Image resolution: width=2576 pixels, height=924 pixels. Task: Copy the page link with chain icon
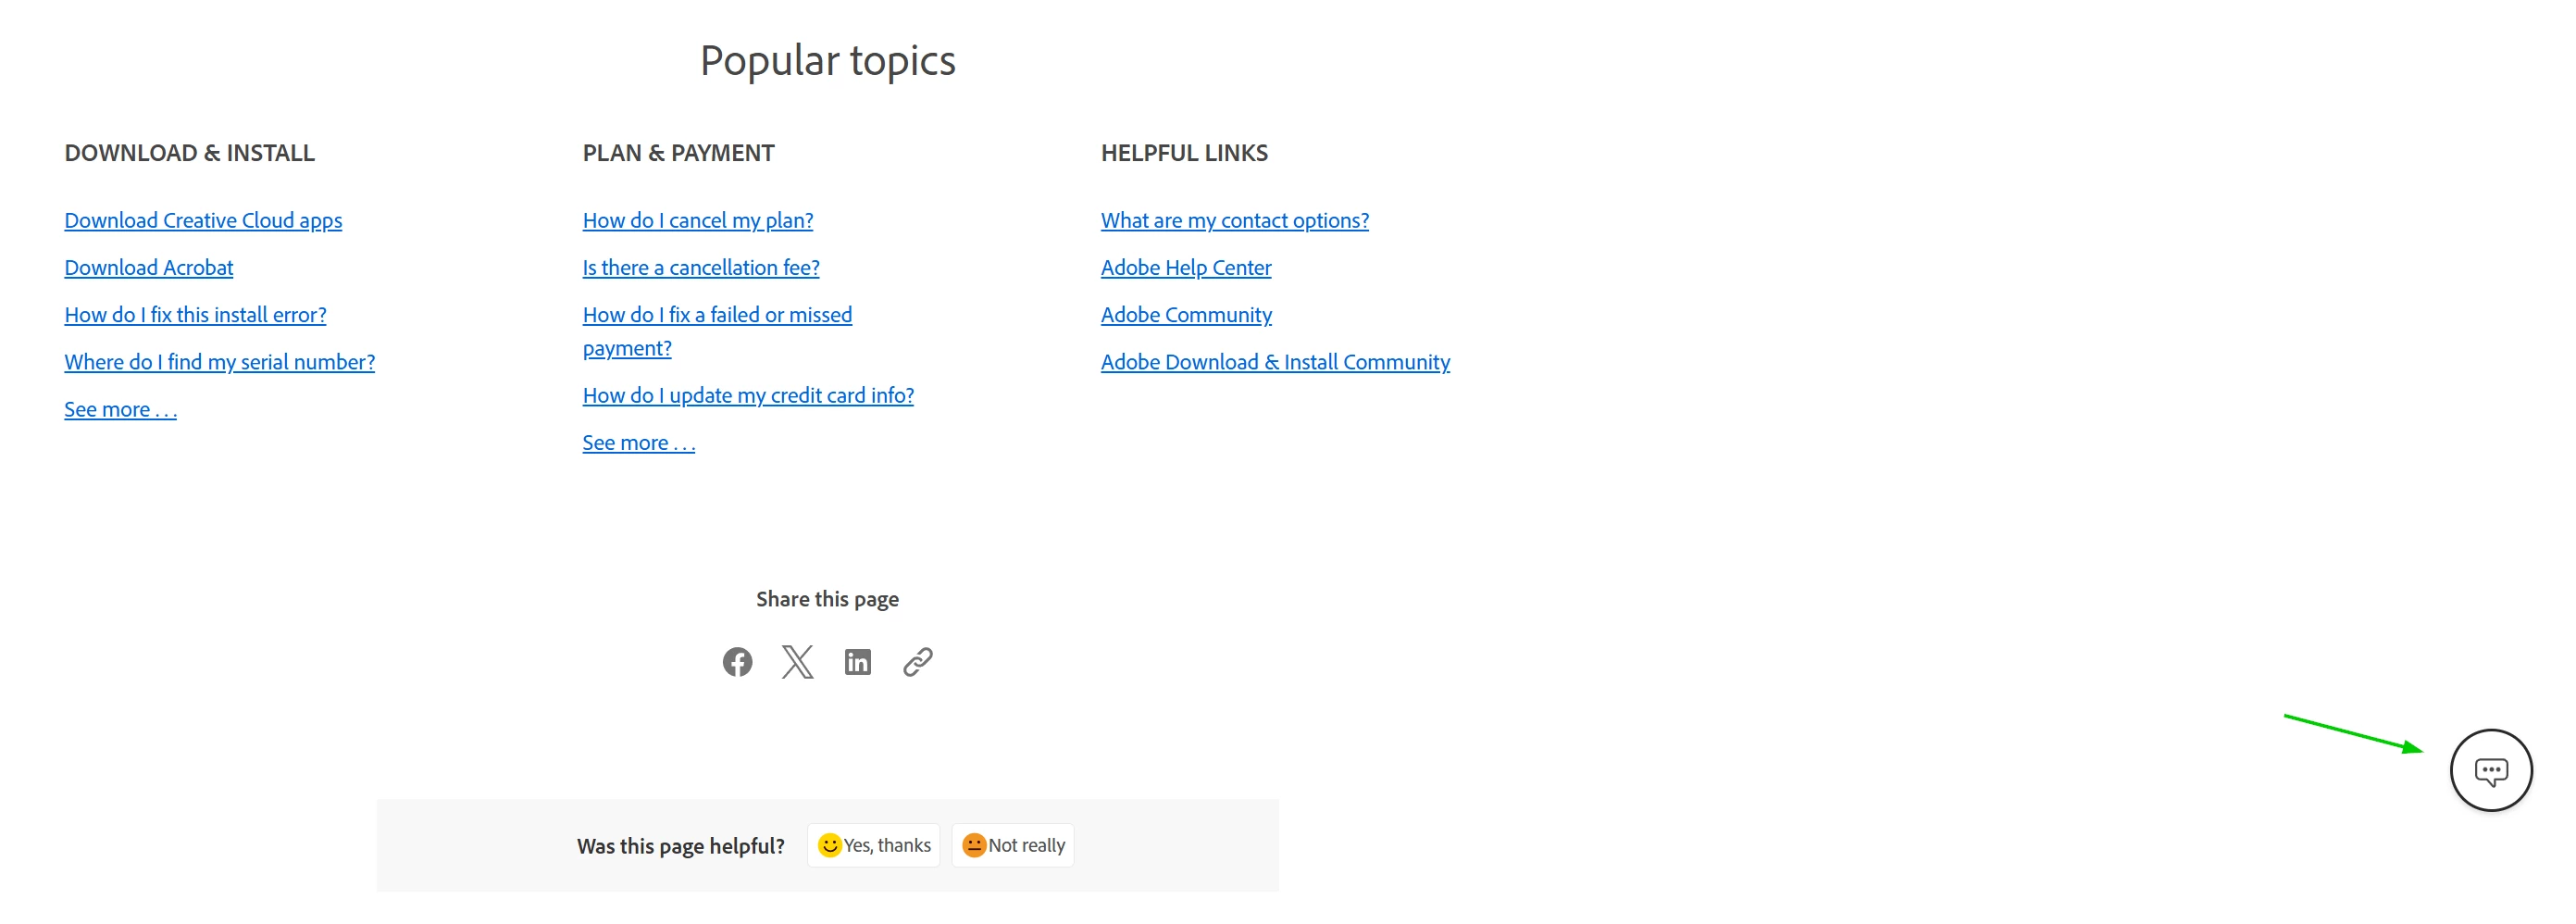coord(917,662)
